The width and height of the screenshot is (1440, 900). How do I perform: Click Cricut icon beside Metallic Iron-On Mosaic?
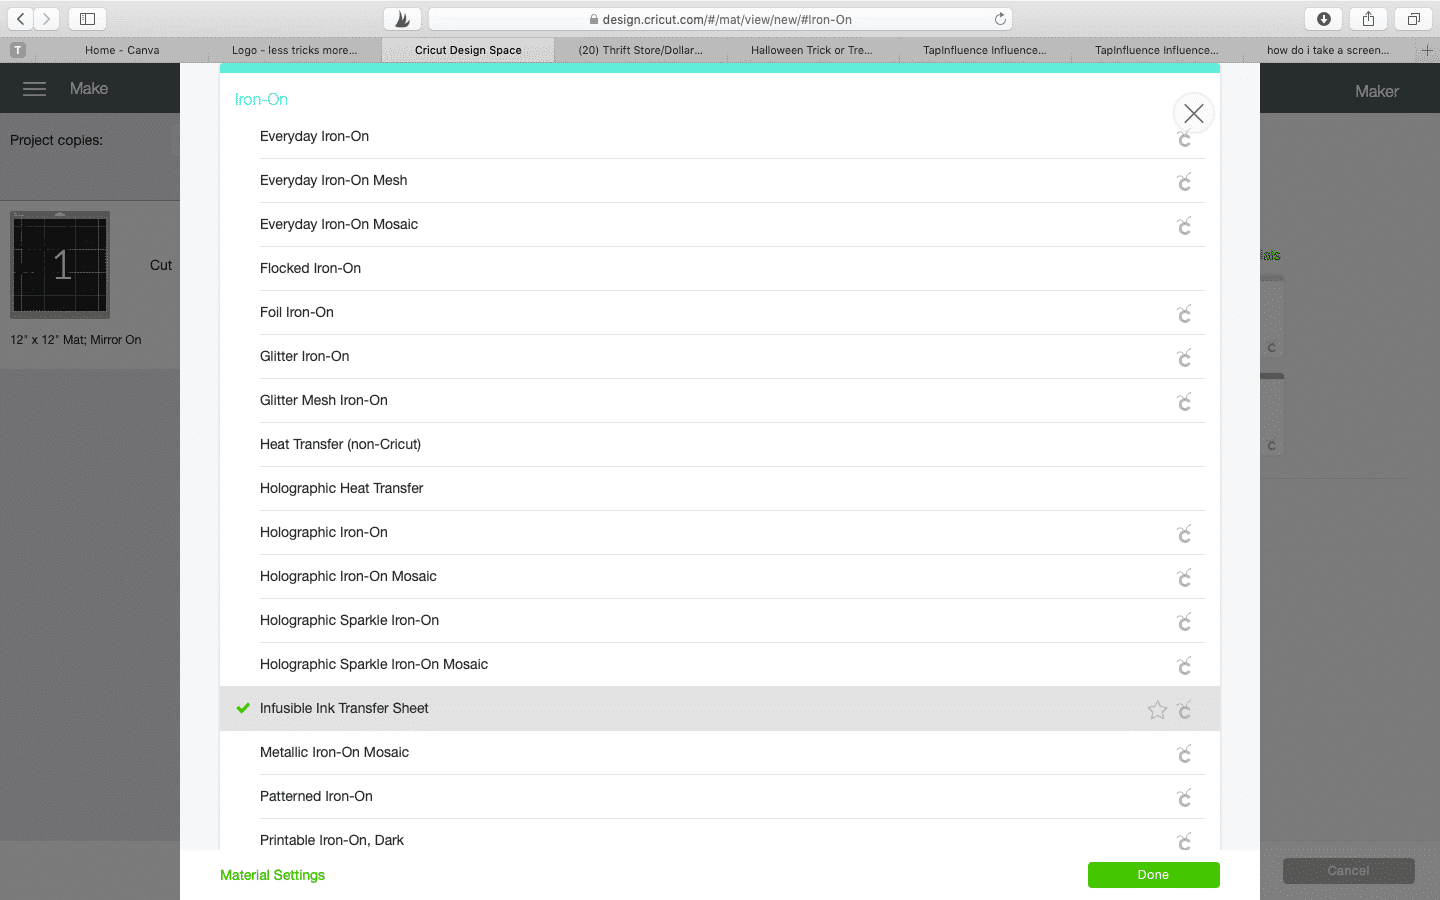click(1184, 754)
